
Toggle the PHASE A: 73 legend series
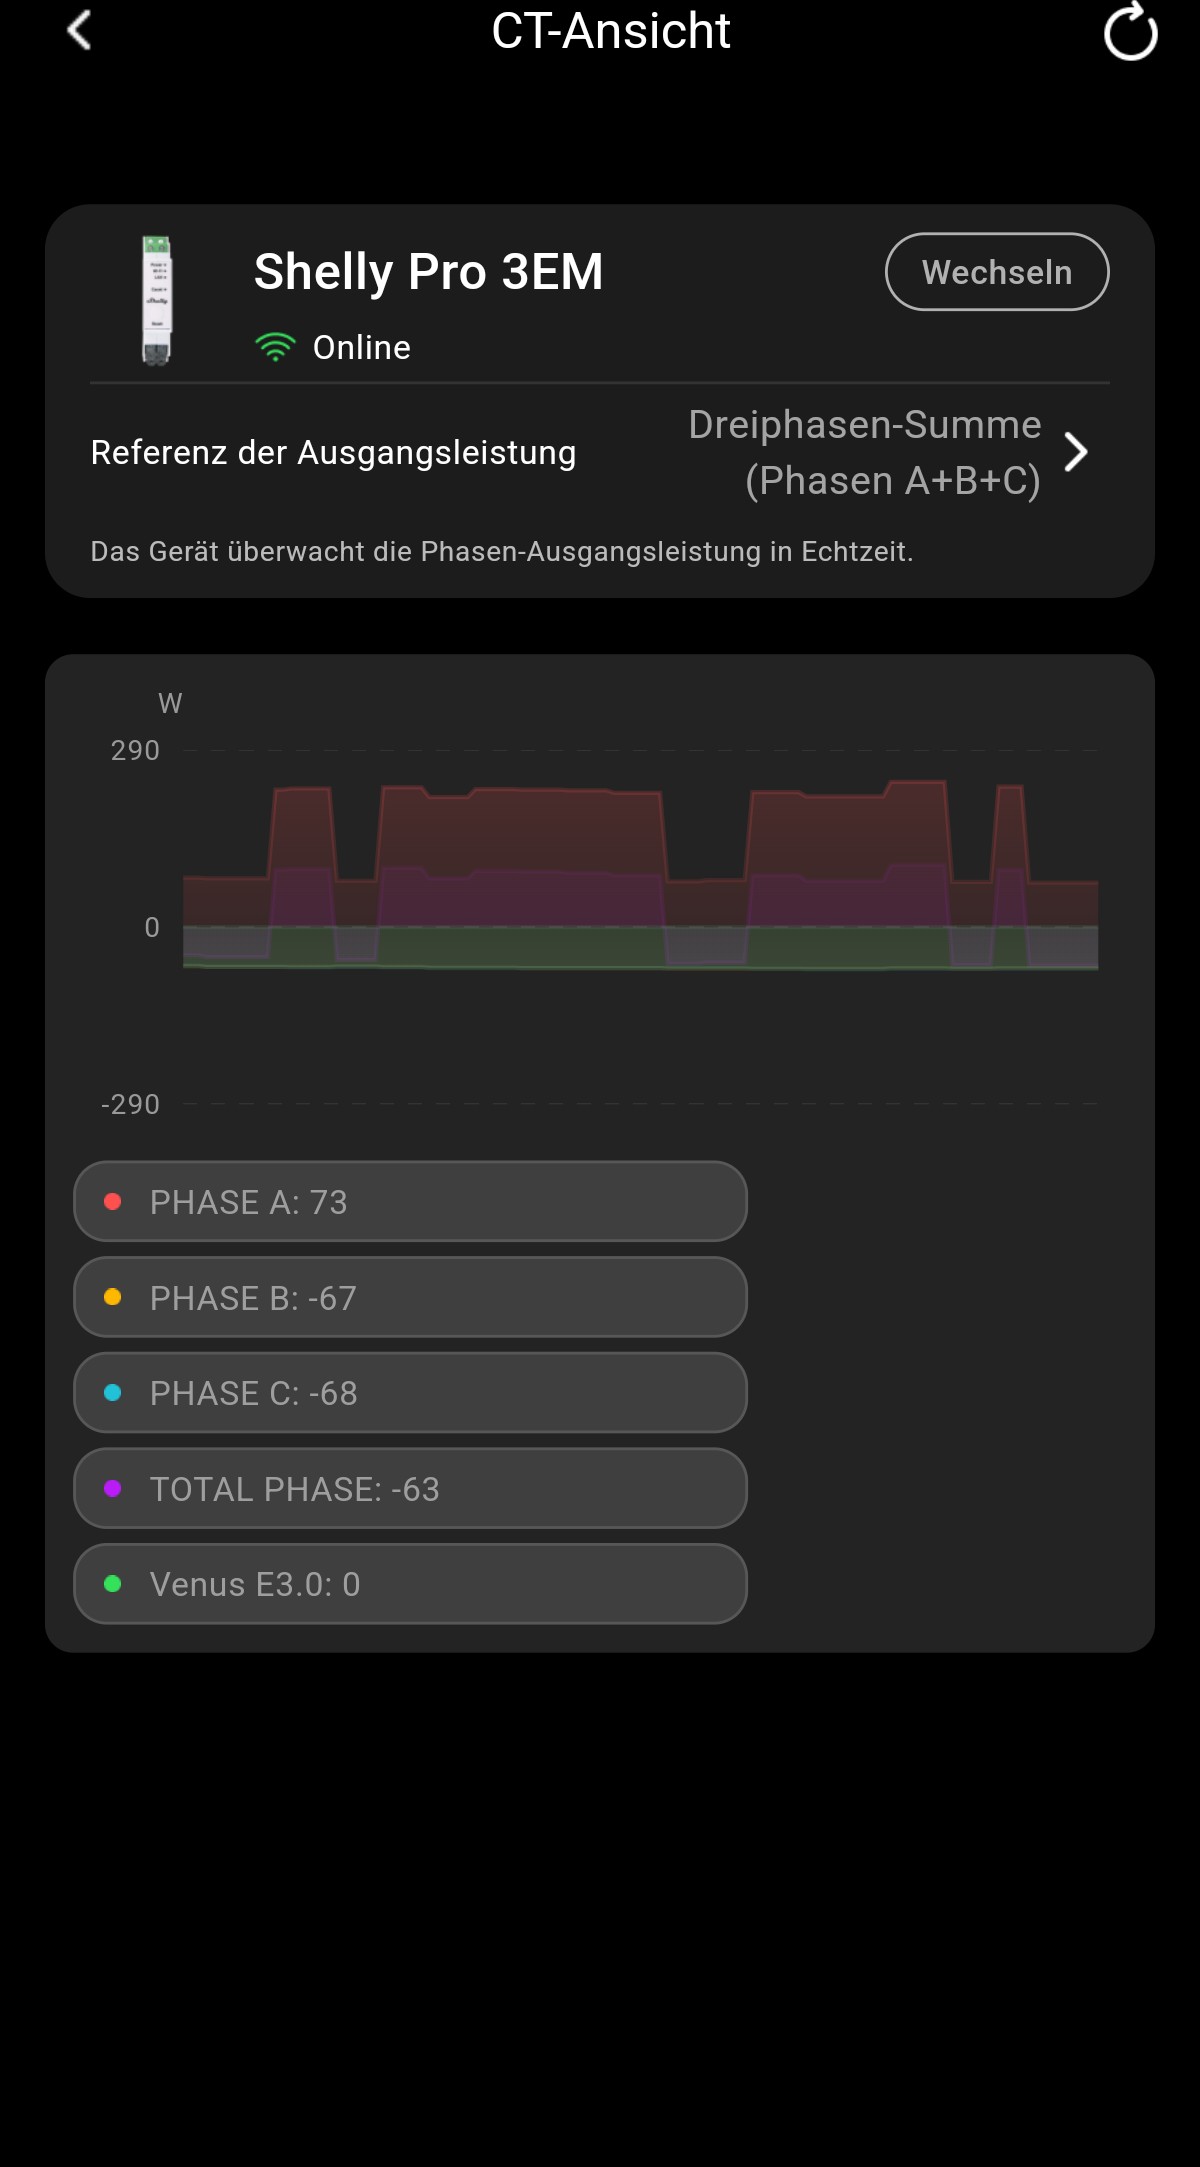[410, 1202]
